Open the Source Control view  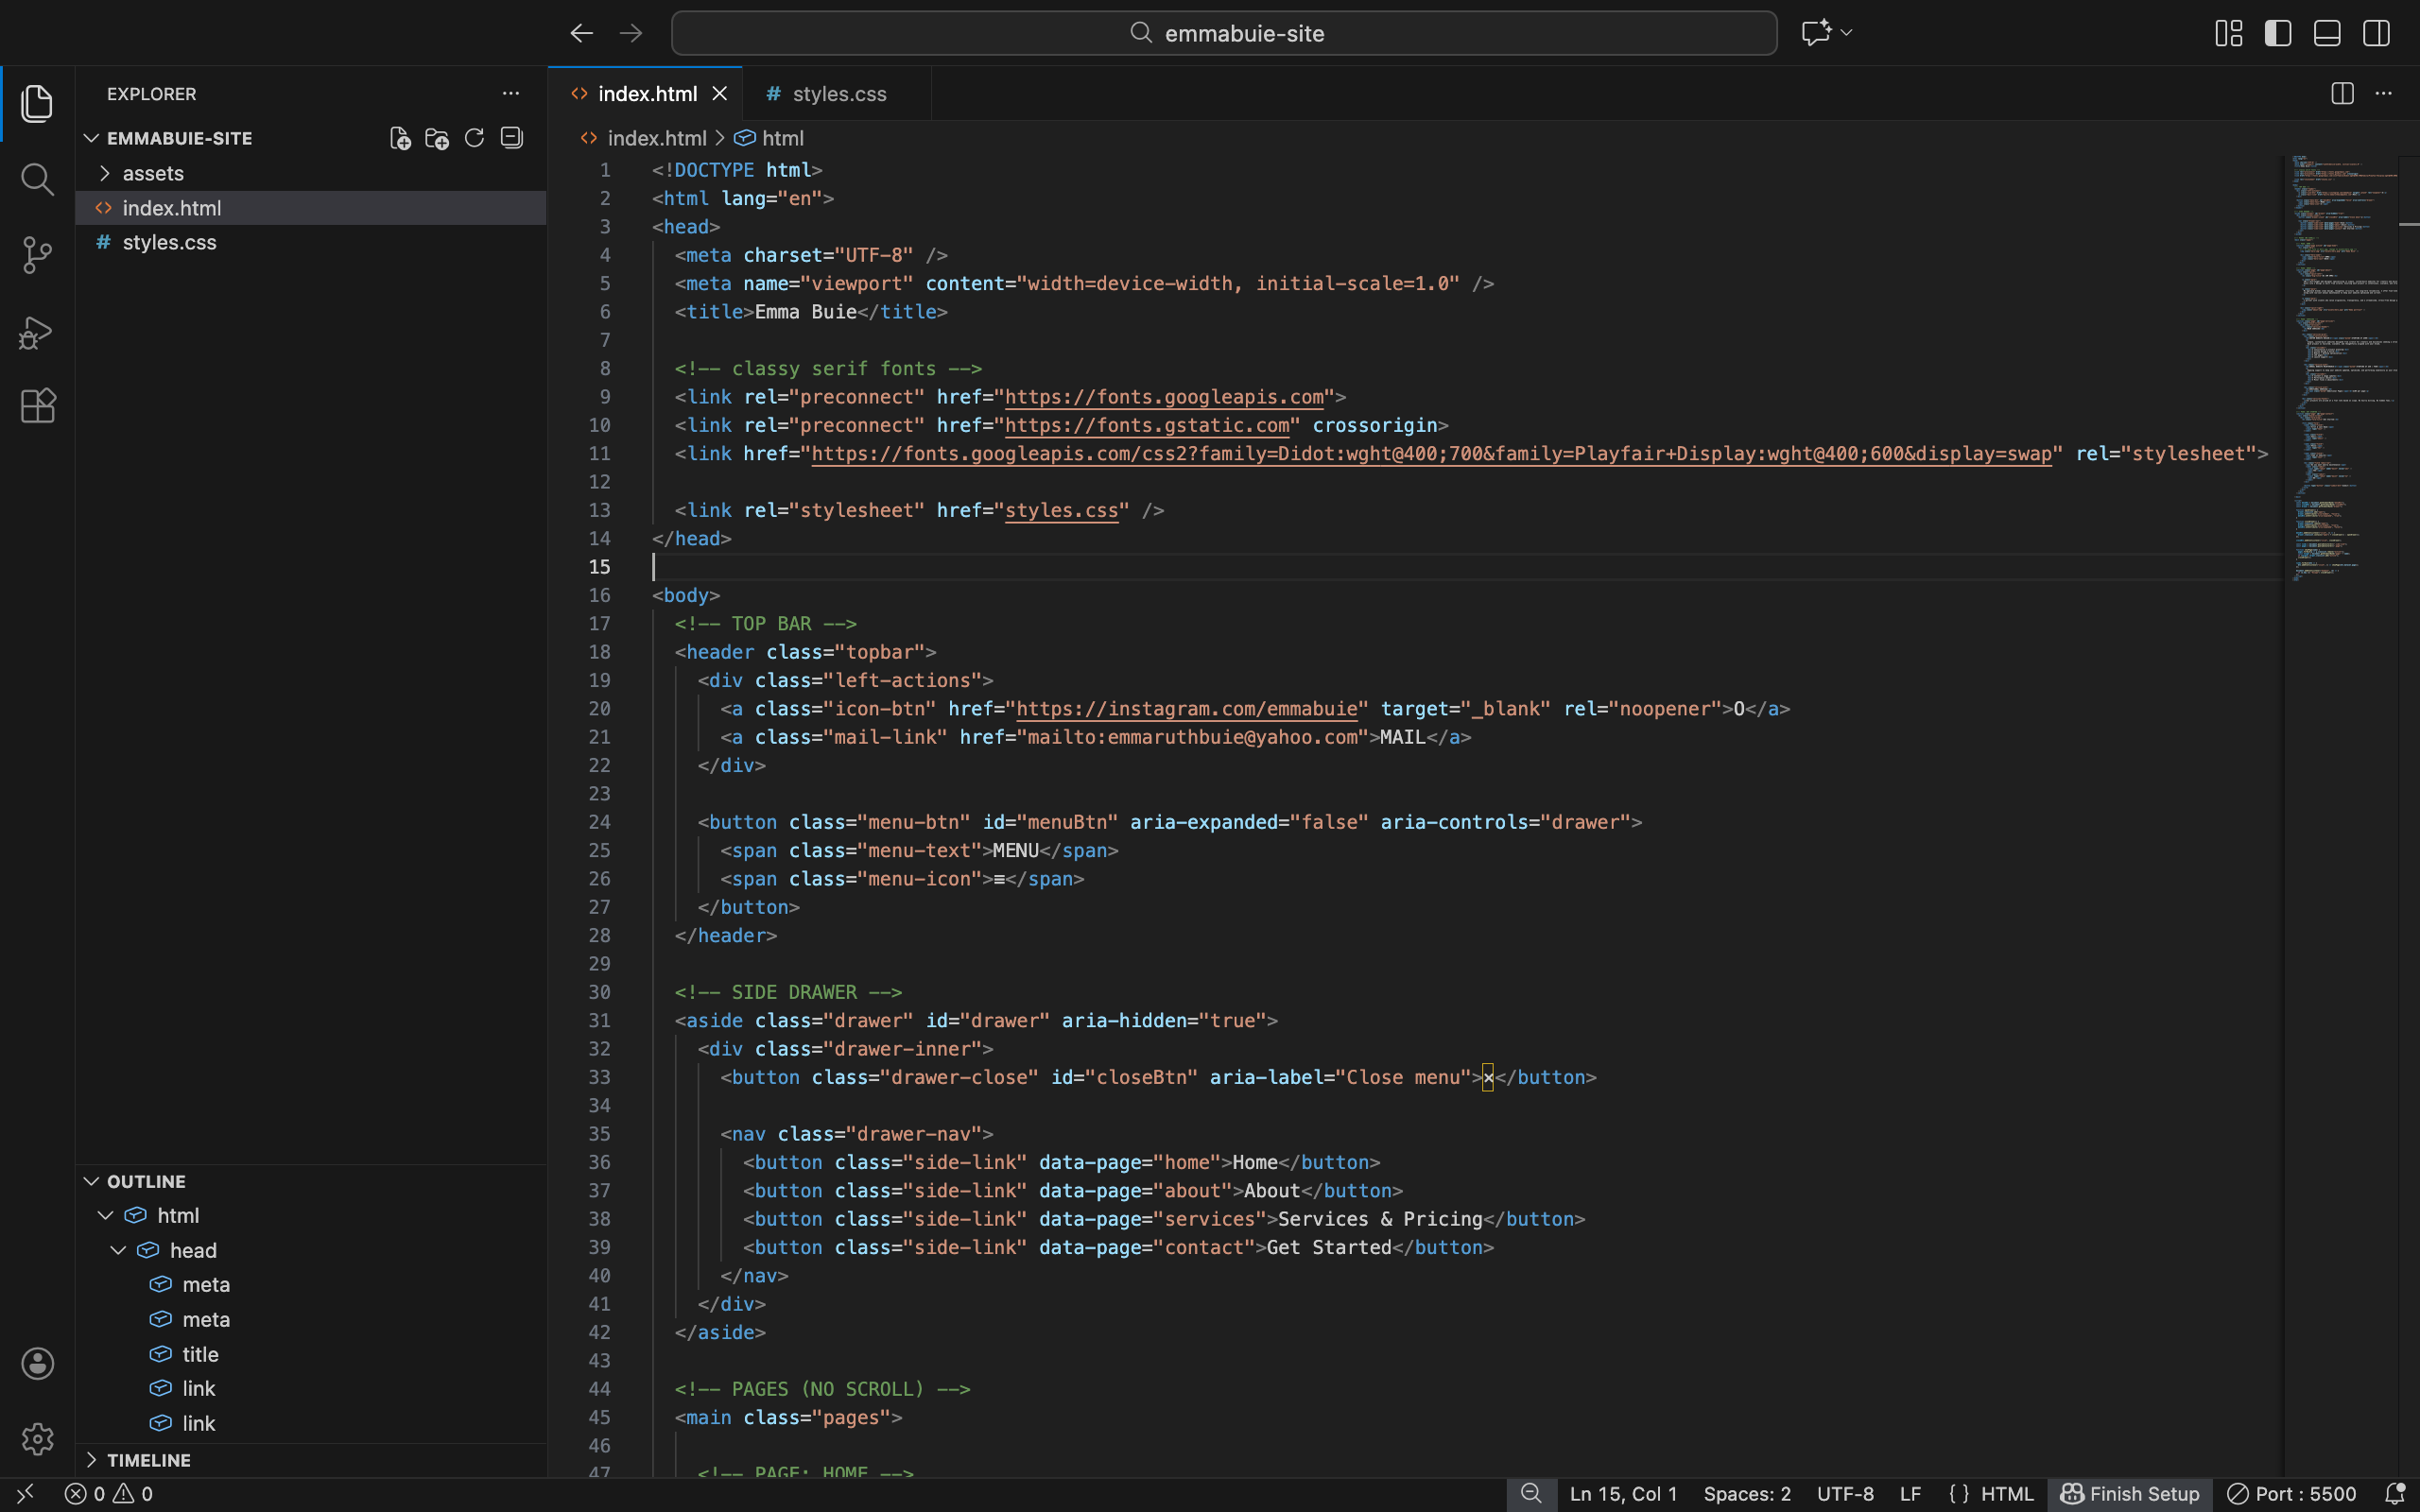pos(37,255)
